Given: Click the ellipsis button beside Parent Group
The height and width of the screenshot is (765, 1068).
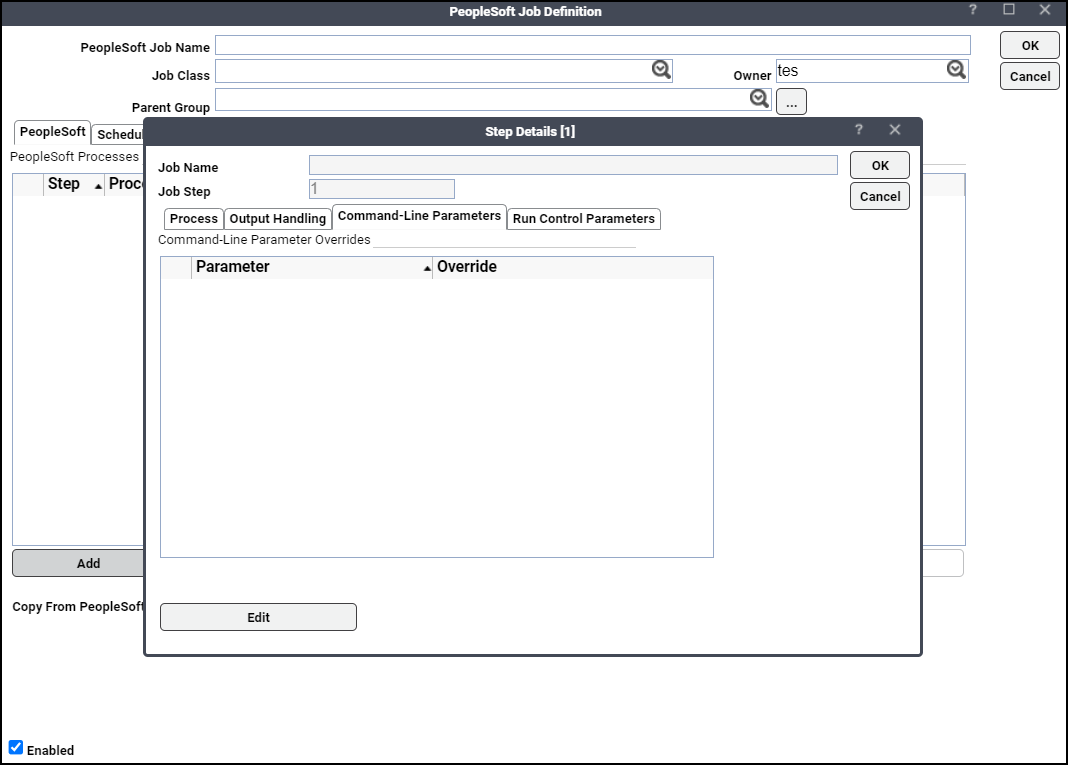Looking at the screenshot, I should (x=791, y=102).
